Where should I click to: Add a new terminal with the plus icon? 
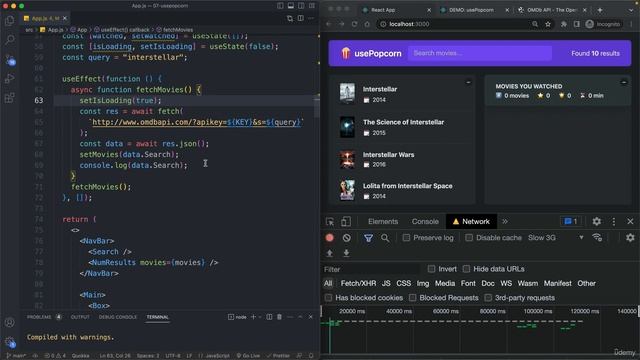[x=253, y=317]
